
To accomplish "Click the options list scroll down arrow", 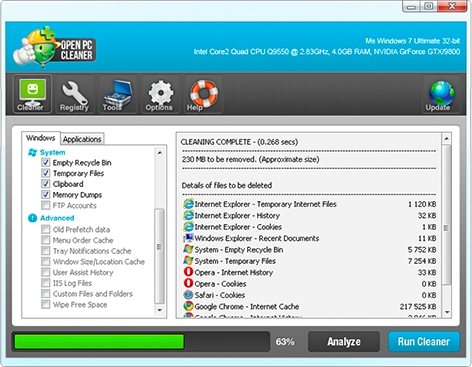I will click(x=160, y=310).
